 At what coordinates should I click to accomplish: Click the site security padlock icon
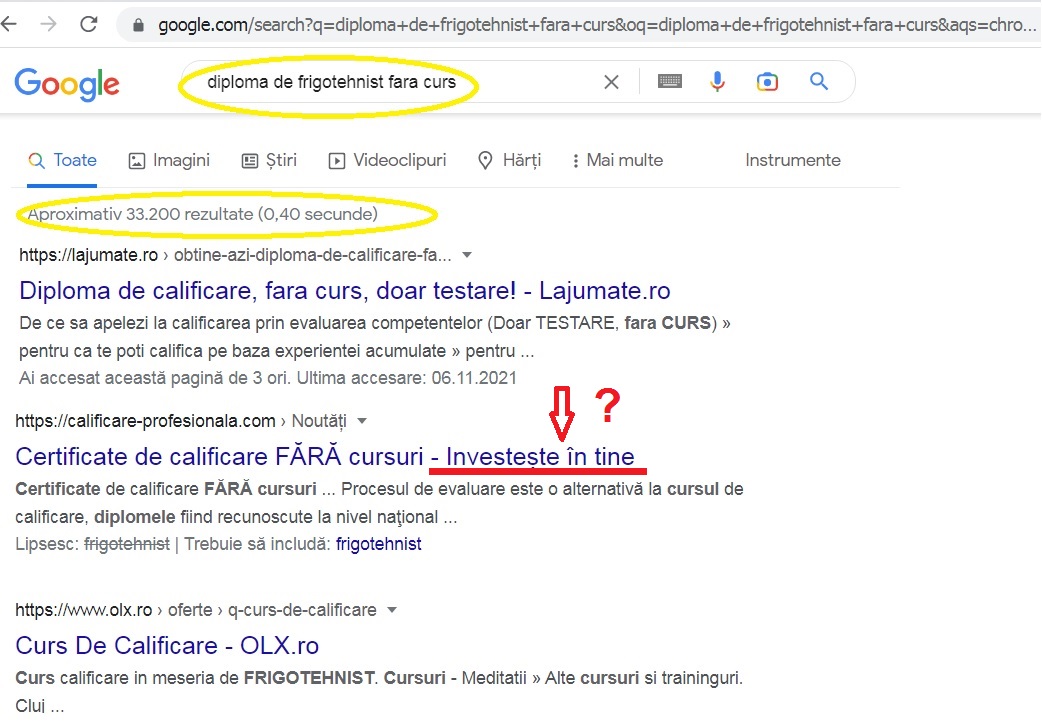[136, 26]
